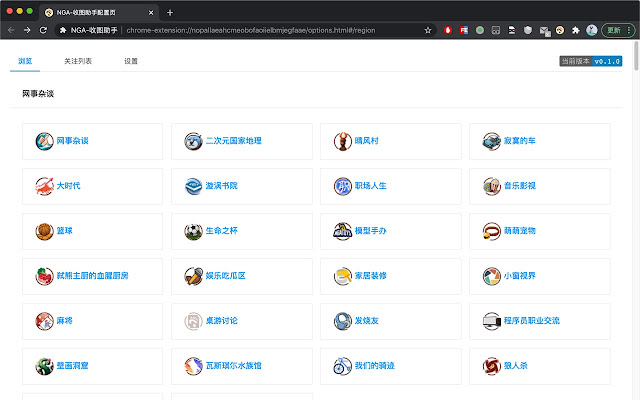Image resolution: width=640 pixels, height=400 pixels.
Task: Open the 职场人生 link
Action: coord(370,186)
